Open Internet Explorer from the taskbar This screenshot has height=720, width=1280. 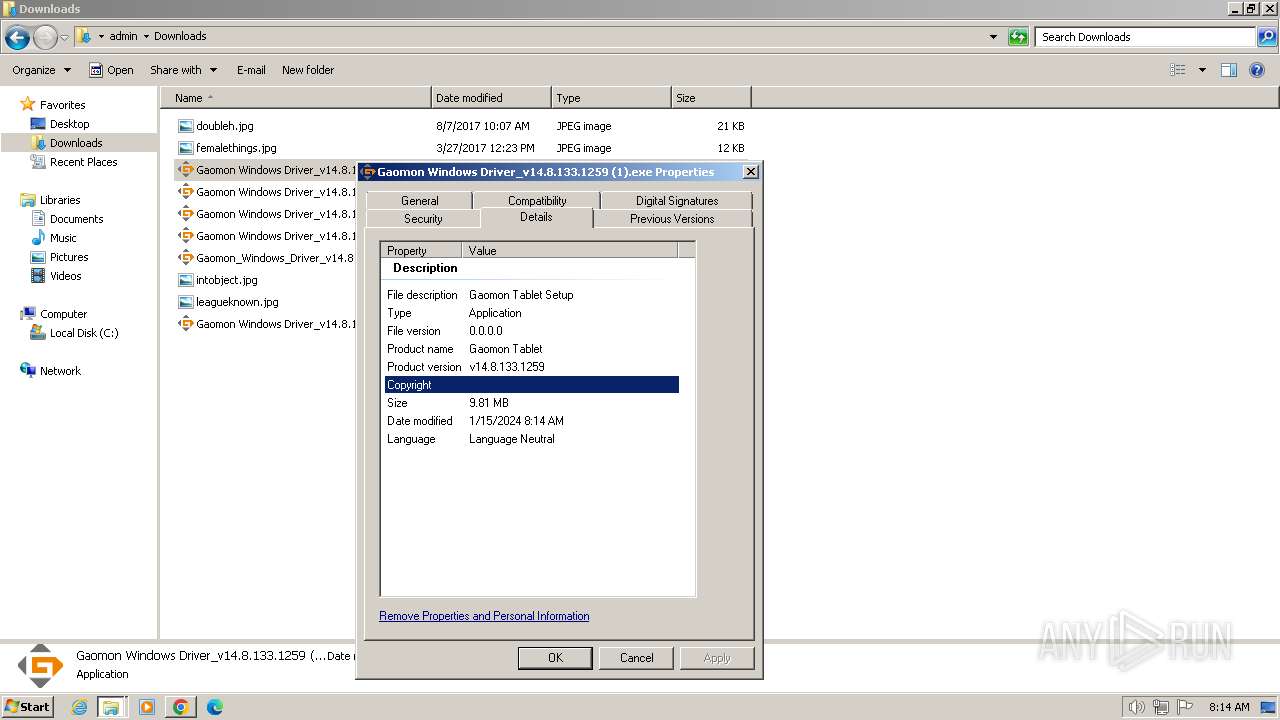click(x=80, y=707)
